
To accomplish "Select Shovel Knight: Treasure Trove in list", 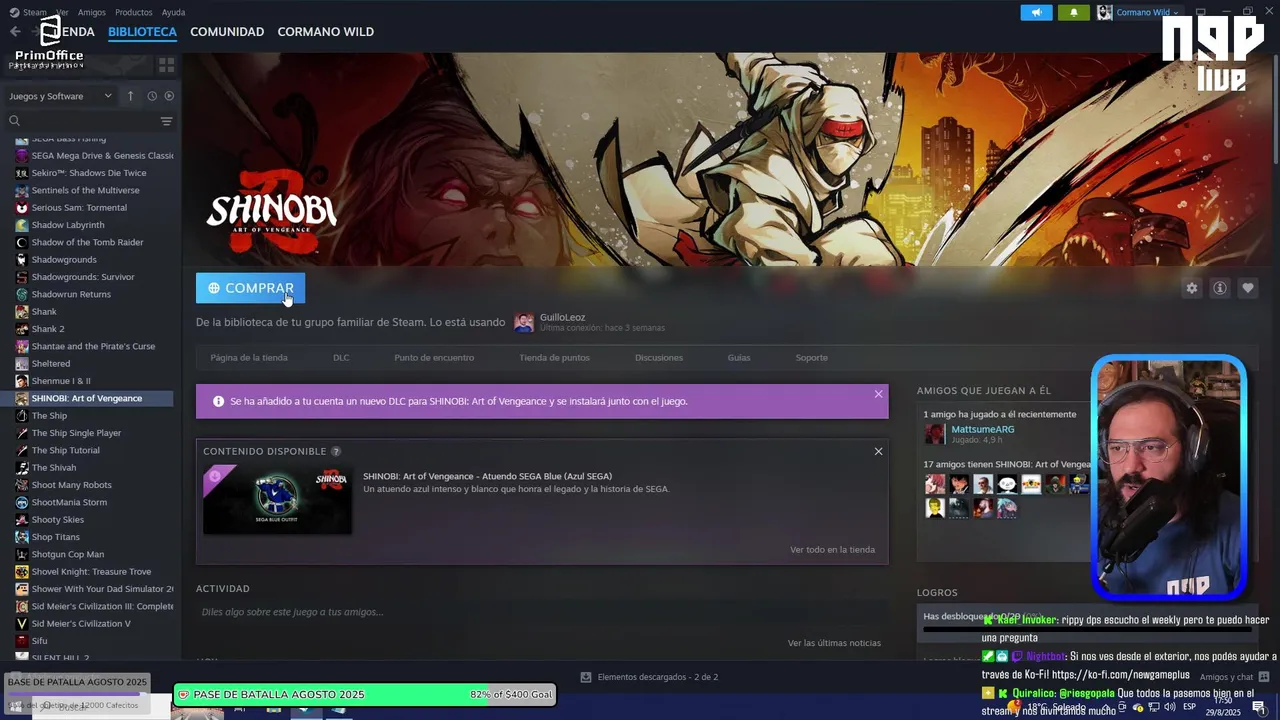I will click(x=91, y=572).
